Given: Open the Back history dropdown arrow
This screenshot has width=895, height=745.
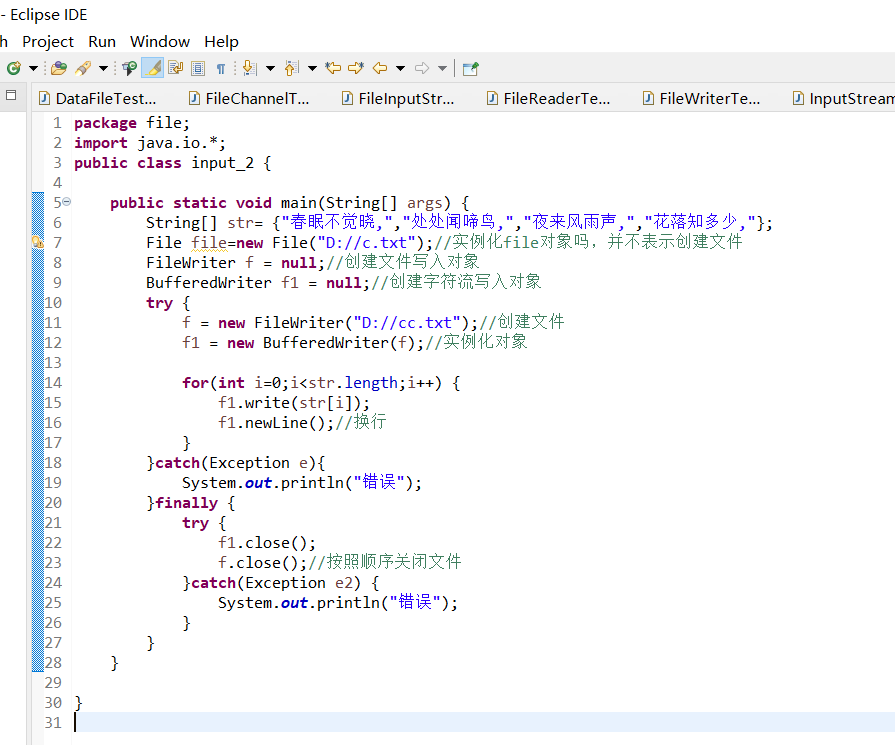Looking at the screenshot, I should 400,68.
